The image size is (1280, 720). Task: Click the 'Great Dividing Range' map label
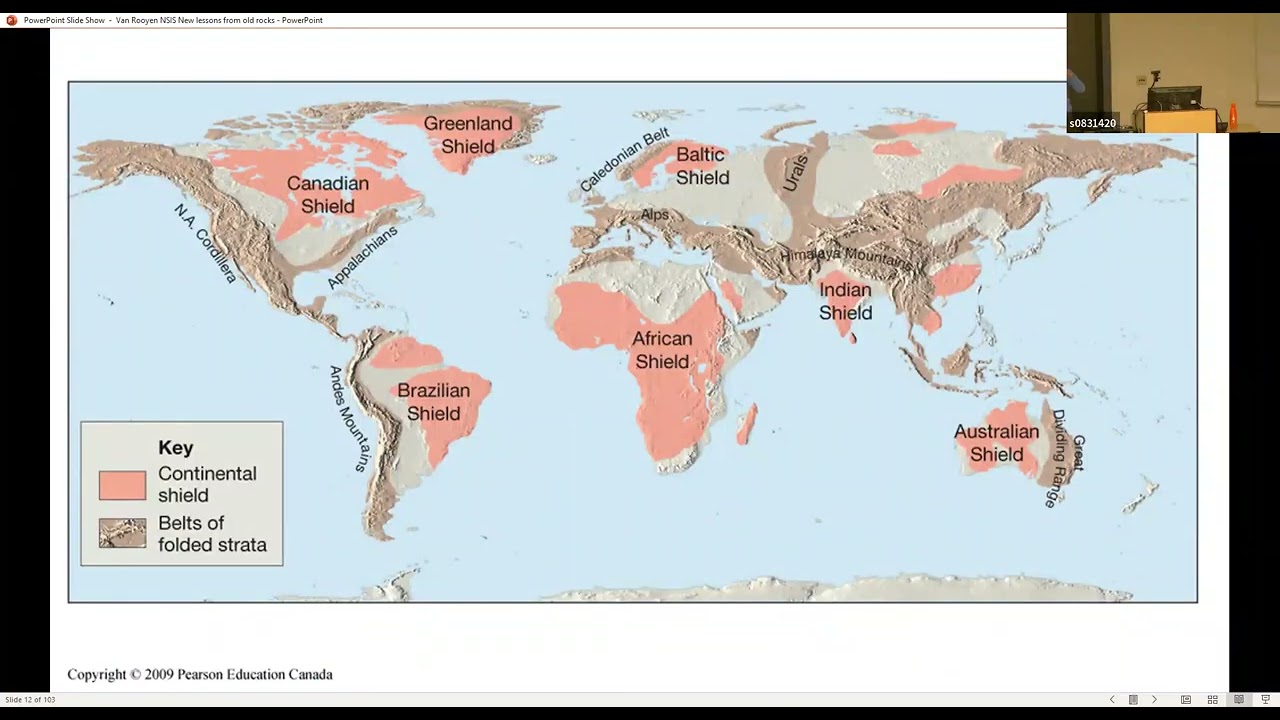[x=1064, y=459]
